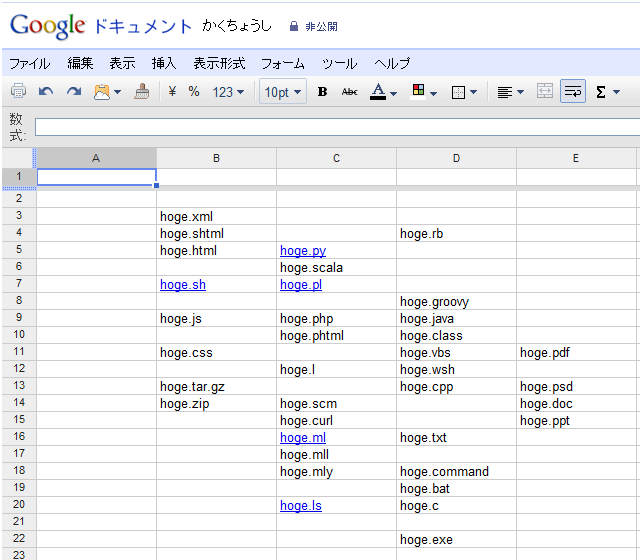This screenshot has width=640, height=560.
Task: Click the text alignment icon
Action: pyautogui.click(x=504, y=92)
